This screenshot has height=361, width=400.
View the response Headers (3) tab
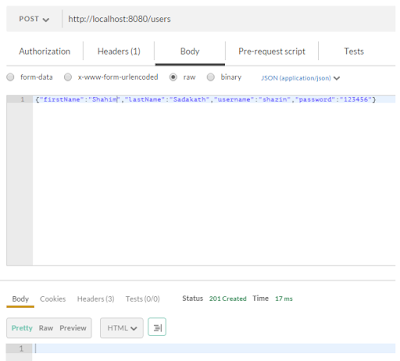click(x=96, y=299)
